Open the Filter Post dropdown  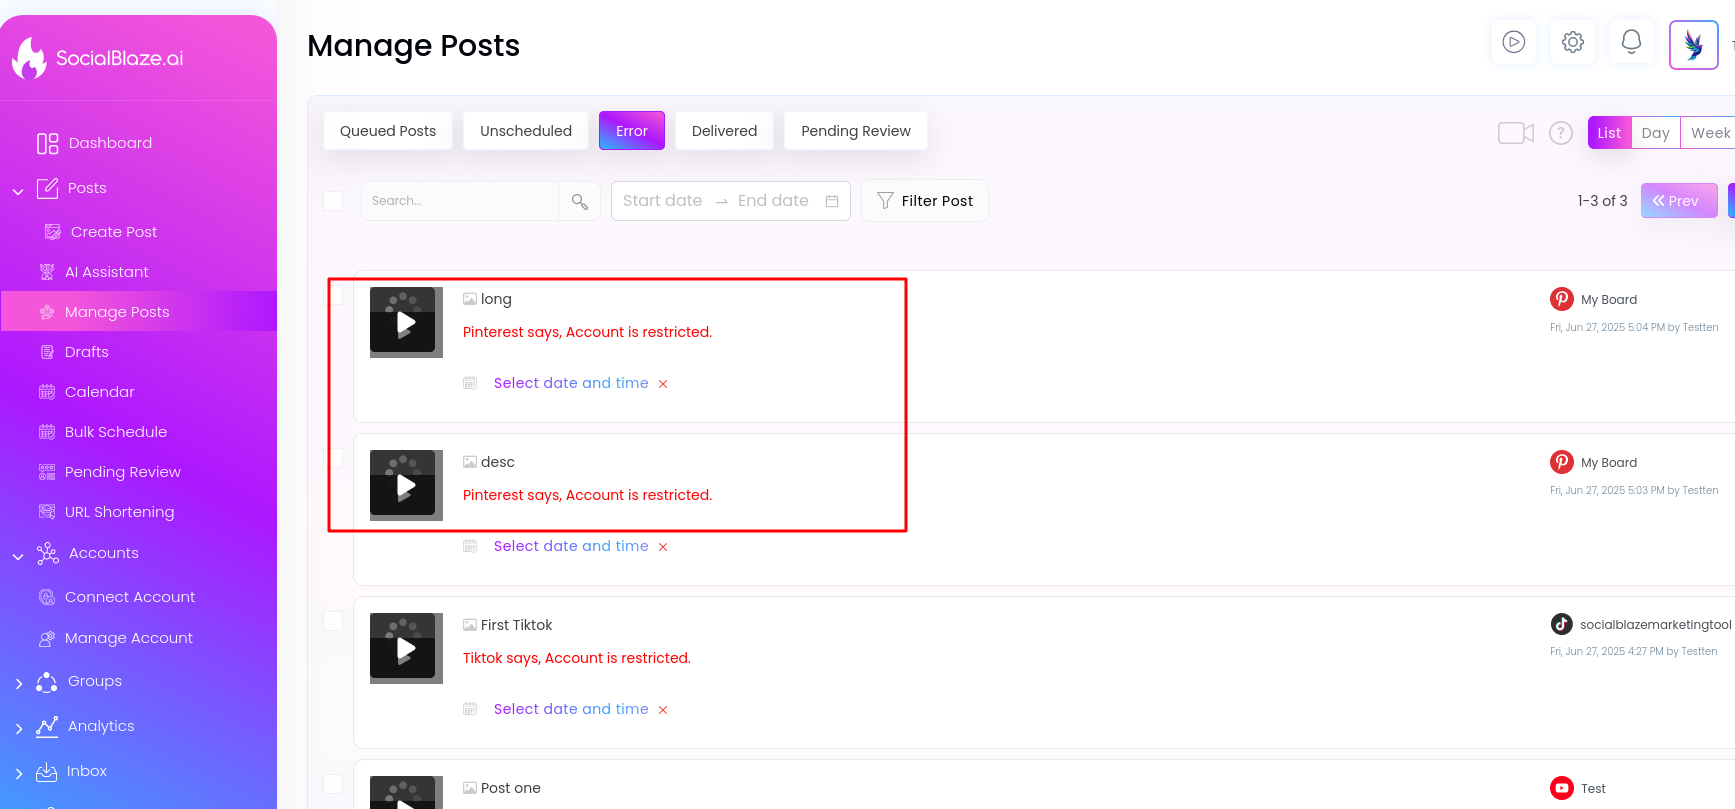coord(925,201)
